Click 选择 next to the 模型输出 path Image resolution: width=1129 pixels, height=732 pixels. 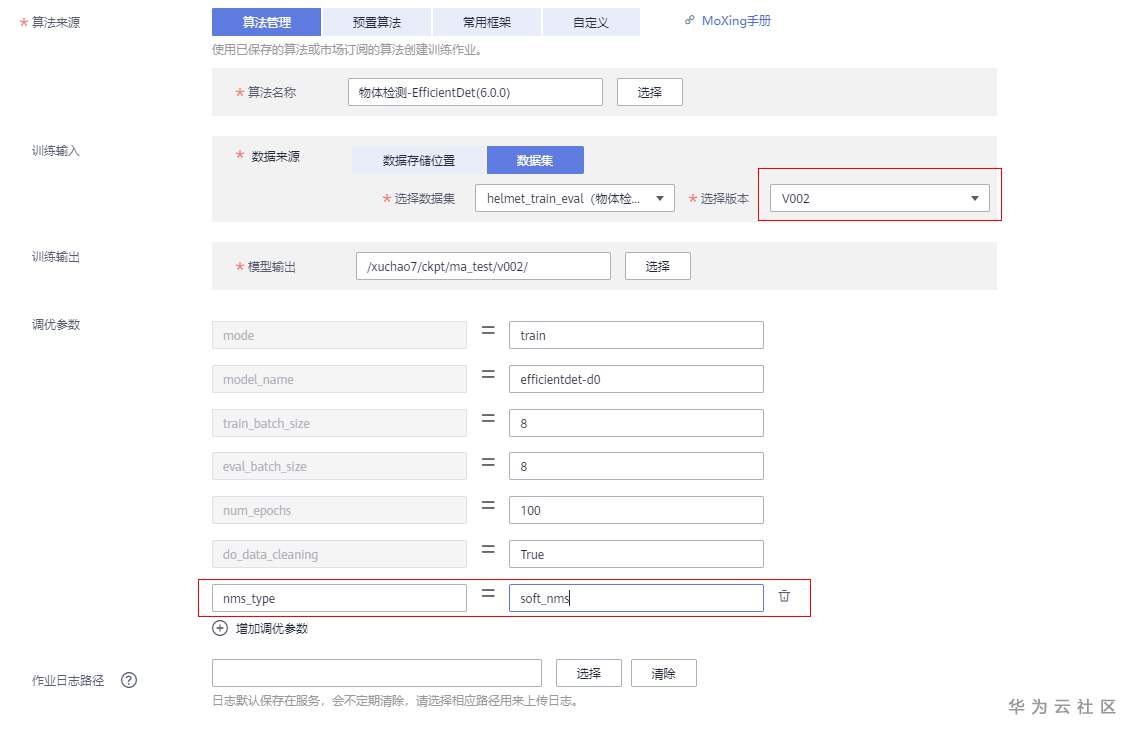click(x=657, y=265)
